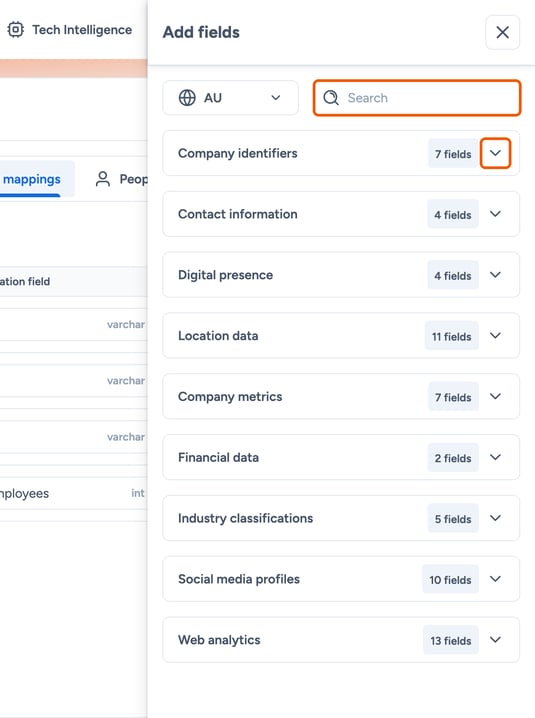Close the Add fields panel
Image resolution: width=535 pixels, height=718 pixels.
(x=502, y=32)
